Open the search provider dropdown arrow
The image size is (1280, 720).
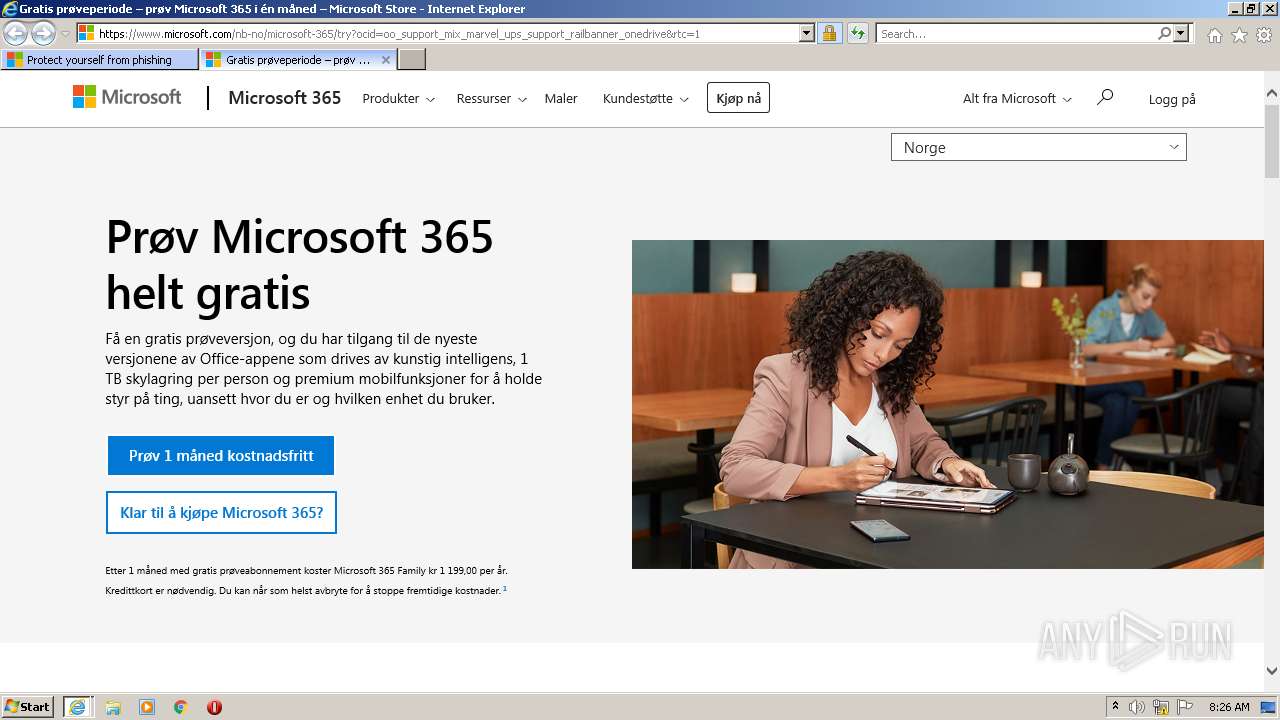[x=1182, y=33]
